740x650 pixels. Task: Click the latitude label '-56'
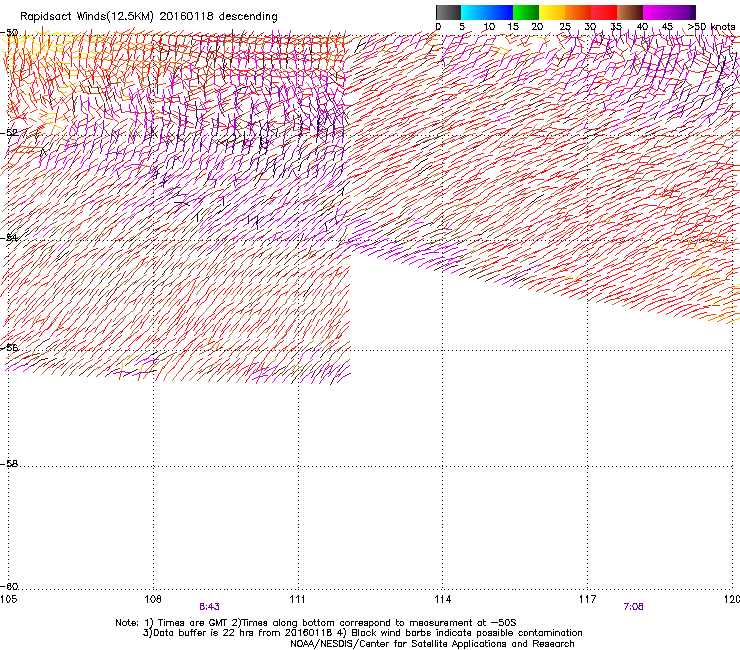(x=9, y=348)
